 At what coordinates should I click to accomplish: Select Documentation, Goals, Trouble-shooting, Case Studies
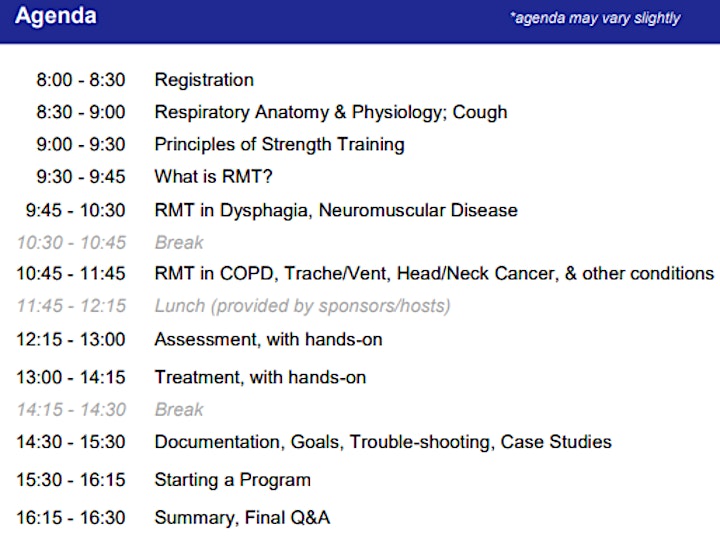(383, 442)
